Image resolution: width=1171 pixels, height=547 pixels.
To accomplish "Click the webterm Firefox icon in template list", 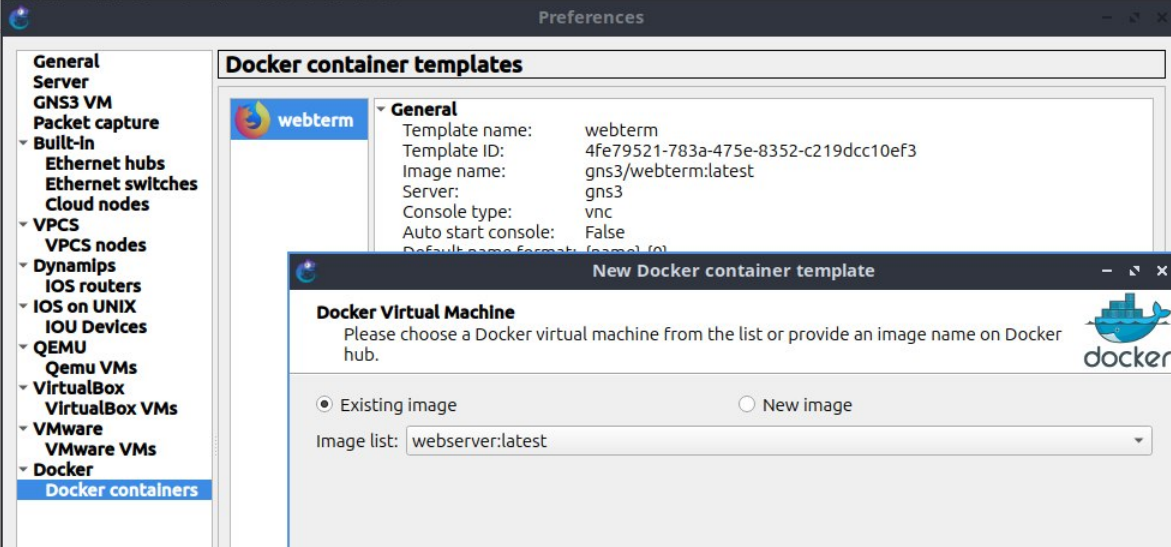I will (252, 120).
